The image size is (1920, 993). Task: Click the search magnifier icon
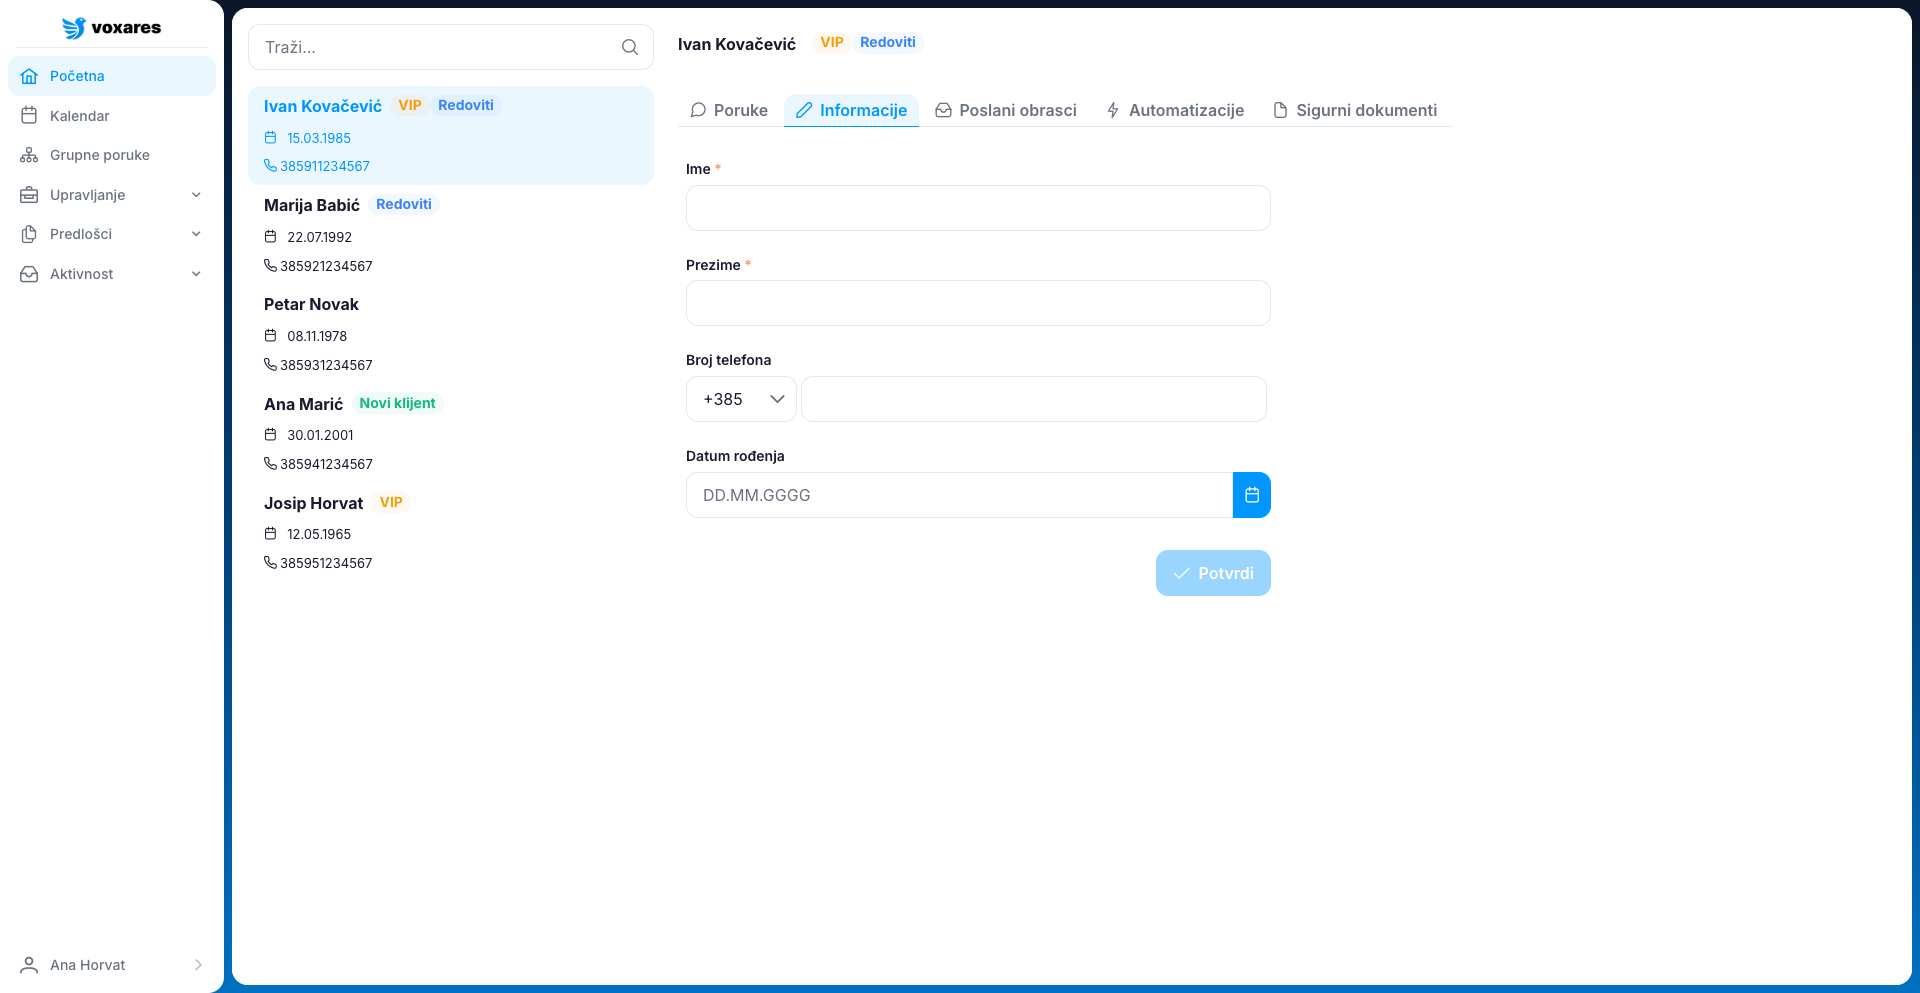point(629,47)
